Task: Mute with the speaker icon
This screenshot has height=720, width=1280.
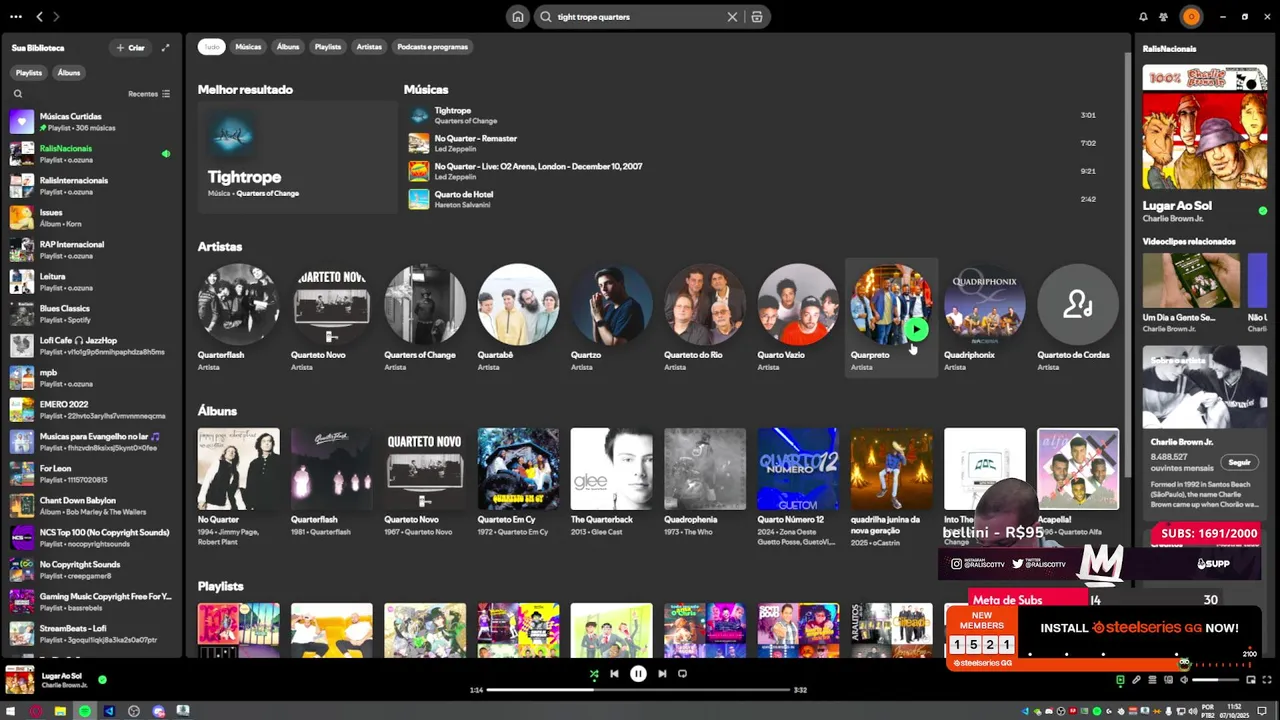Action: coord(1184,681)
